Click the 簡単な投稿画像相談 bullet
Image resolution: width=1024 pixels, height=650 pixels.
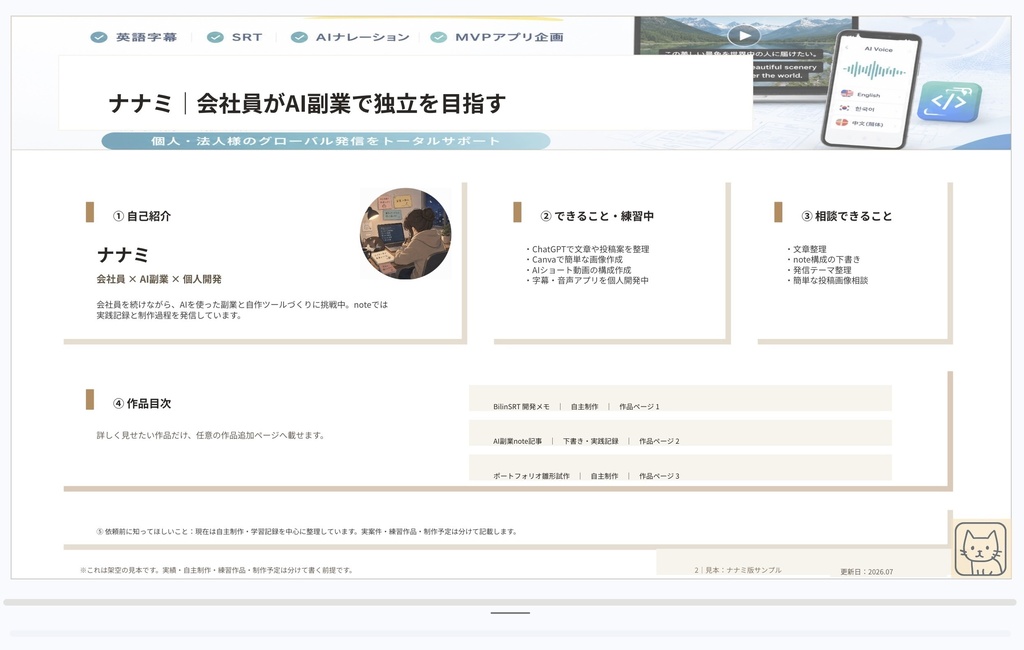827,280
